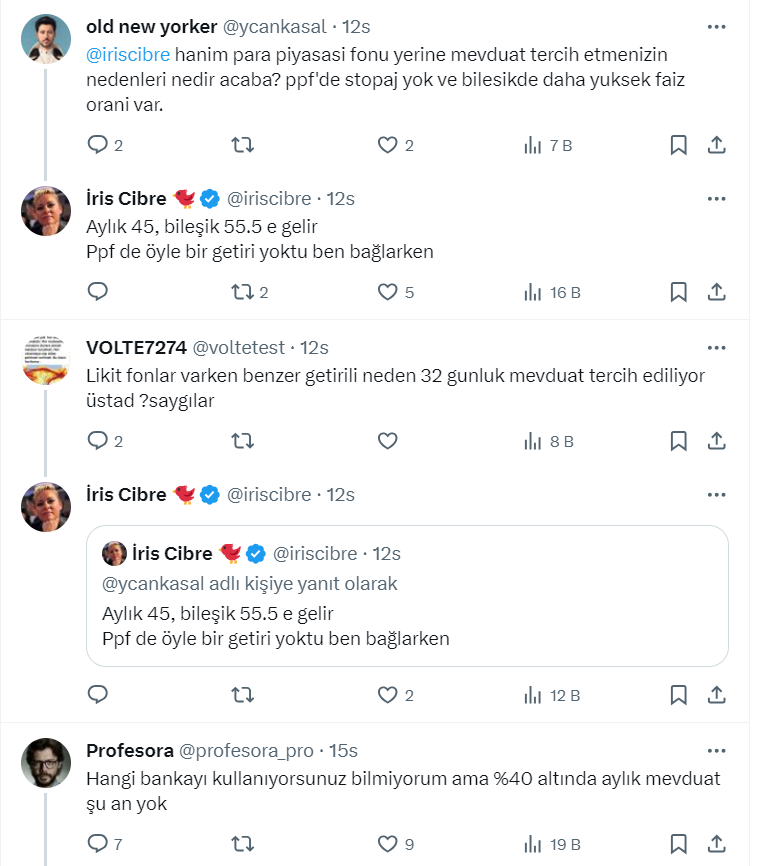Like old new yorker's tweet
The image size is (768, 866).
pyautogui.click(x=388, y=145)
